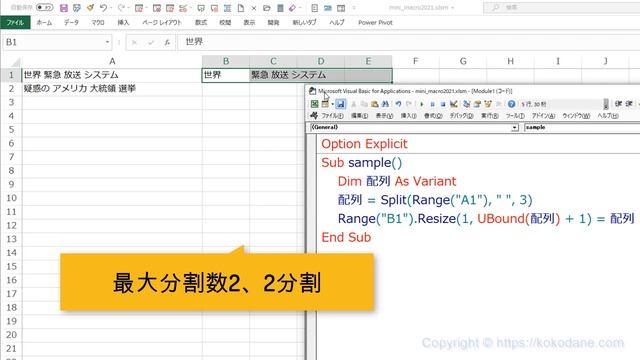The width and height of the screenshot is (640, 360).
Task: Open the sample procedure dropdown in VBA
Action: pos(582,127)
